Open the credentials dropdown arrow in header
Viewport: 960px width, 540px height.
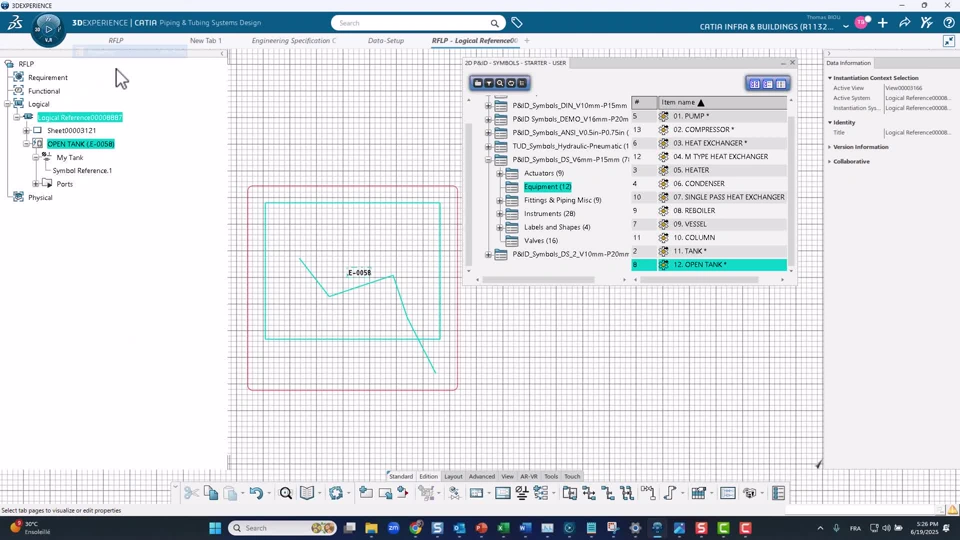(846, 26)
